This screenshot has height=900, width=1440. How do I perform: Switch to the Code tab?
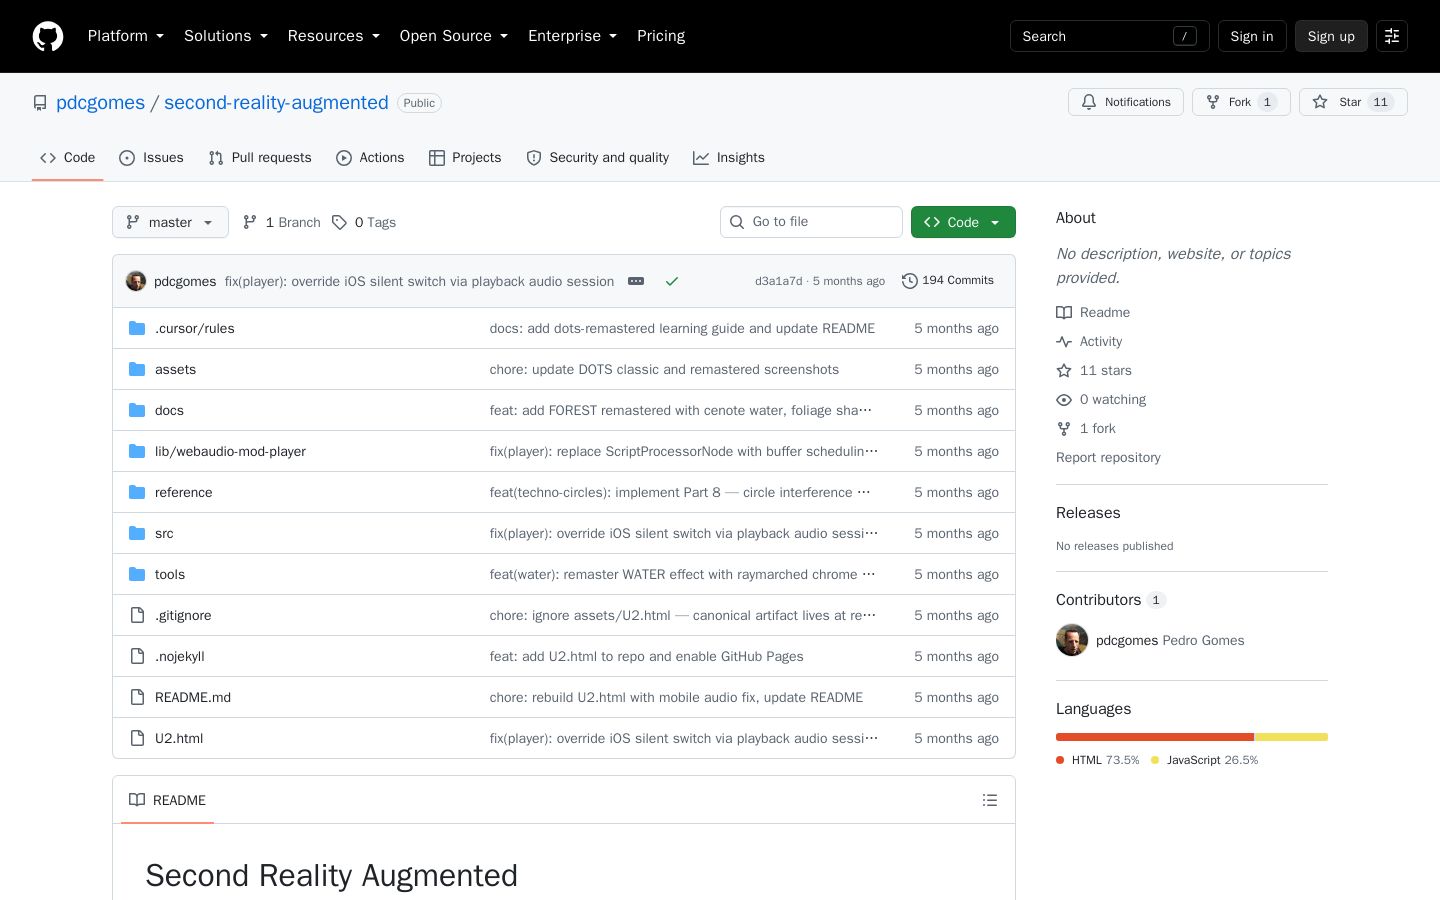pos(67,158)
